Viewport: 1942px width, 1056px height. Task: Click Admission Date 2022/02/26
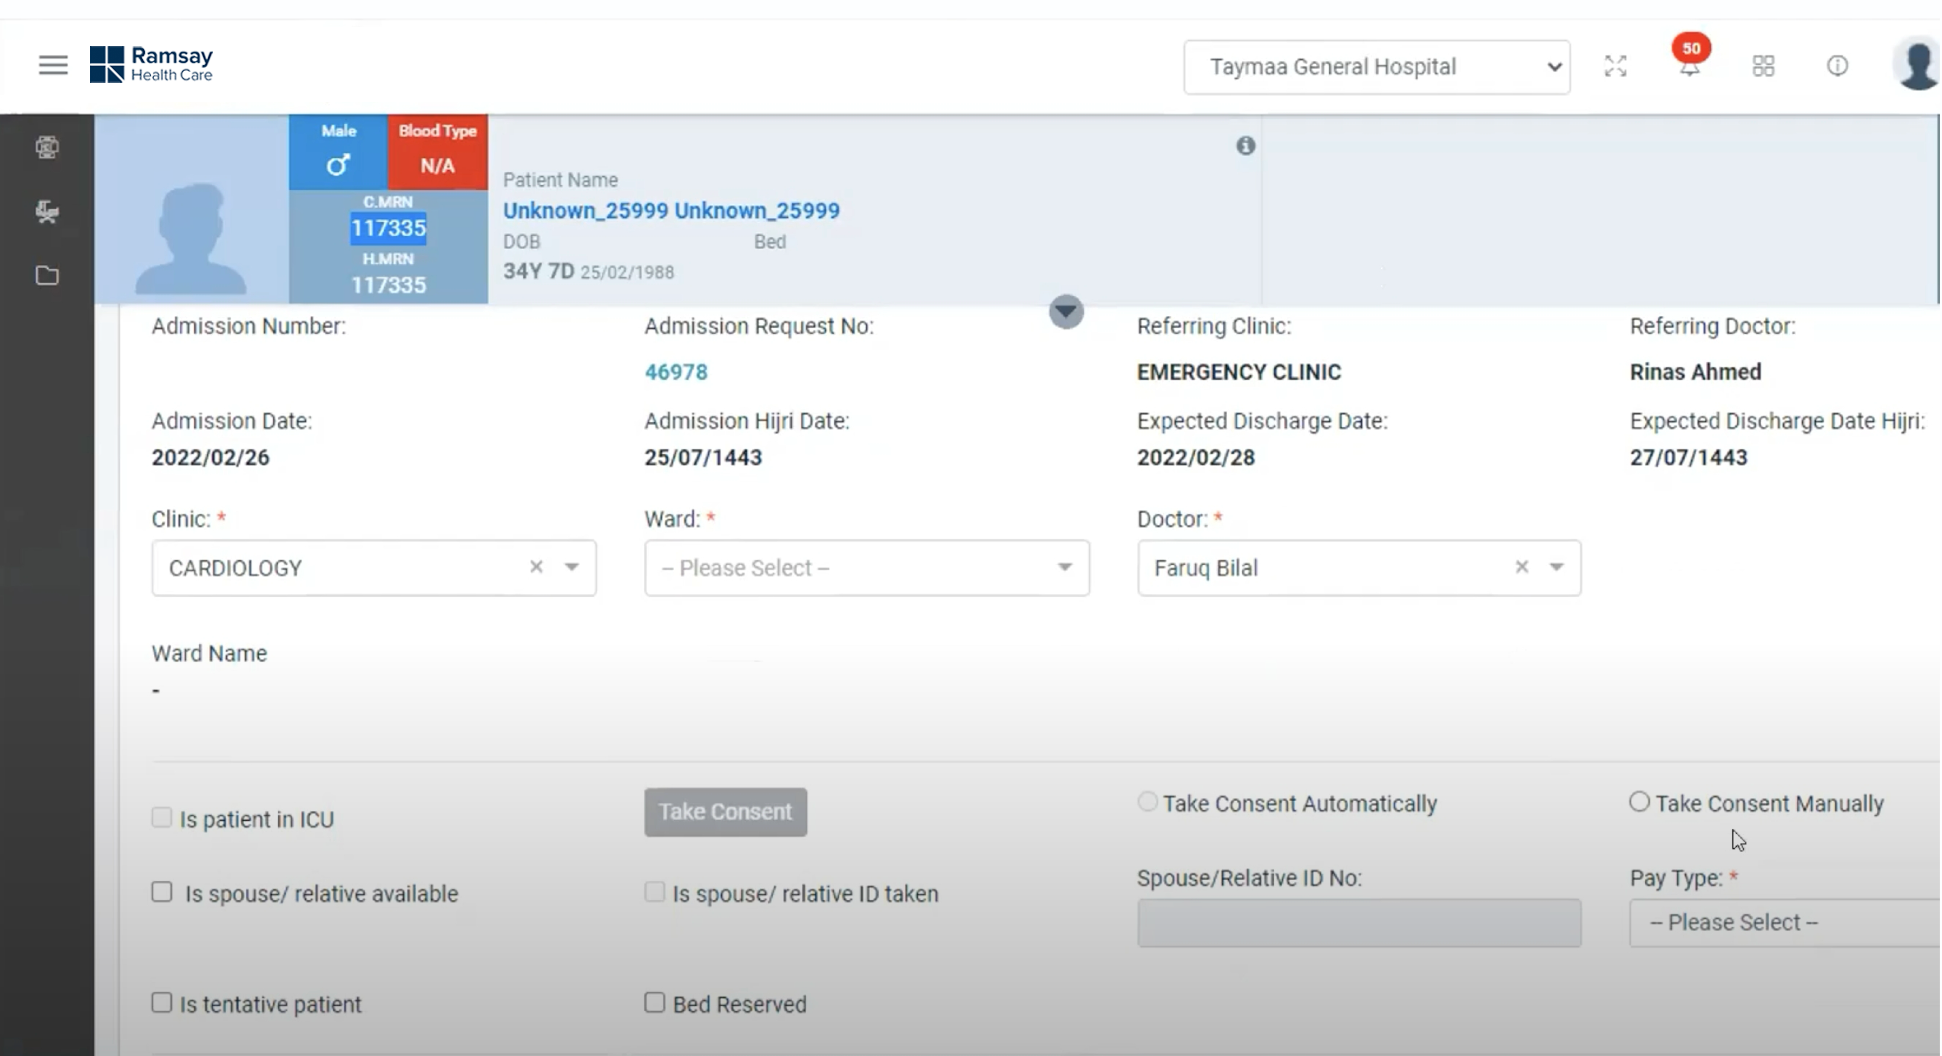tap(211, 457)
